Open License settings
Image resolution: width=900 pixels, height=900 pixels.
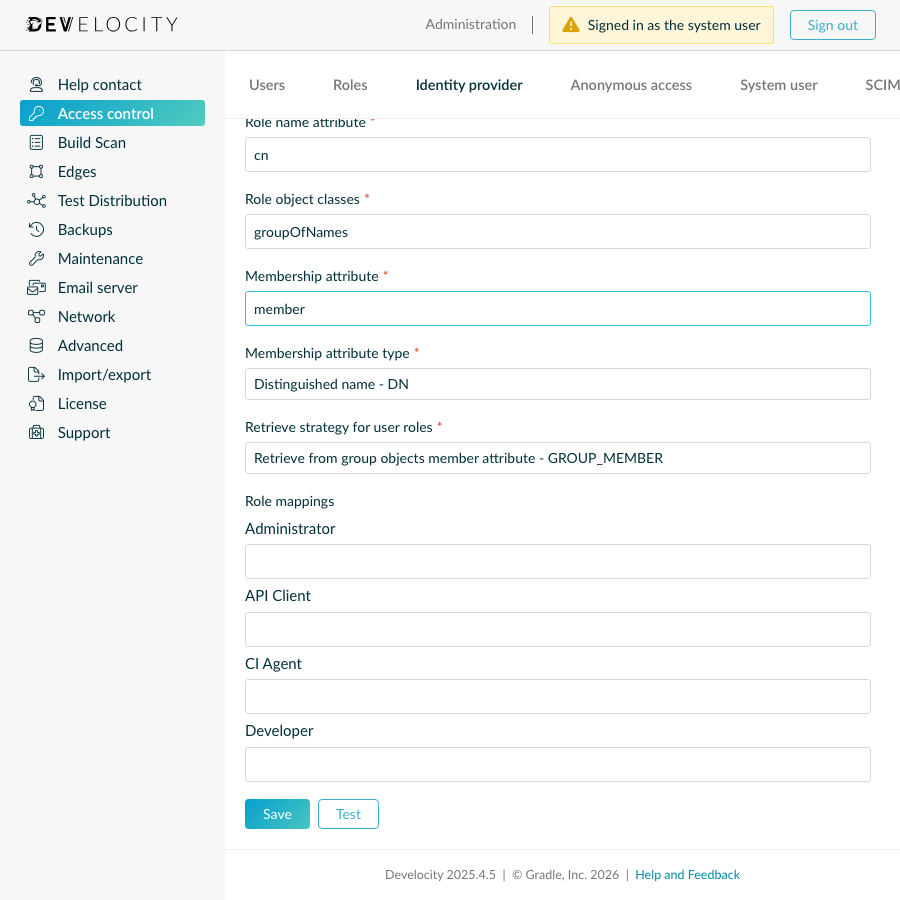(x=79, y=403)
